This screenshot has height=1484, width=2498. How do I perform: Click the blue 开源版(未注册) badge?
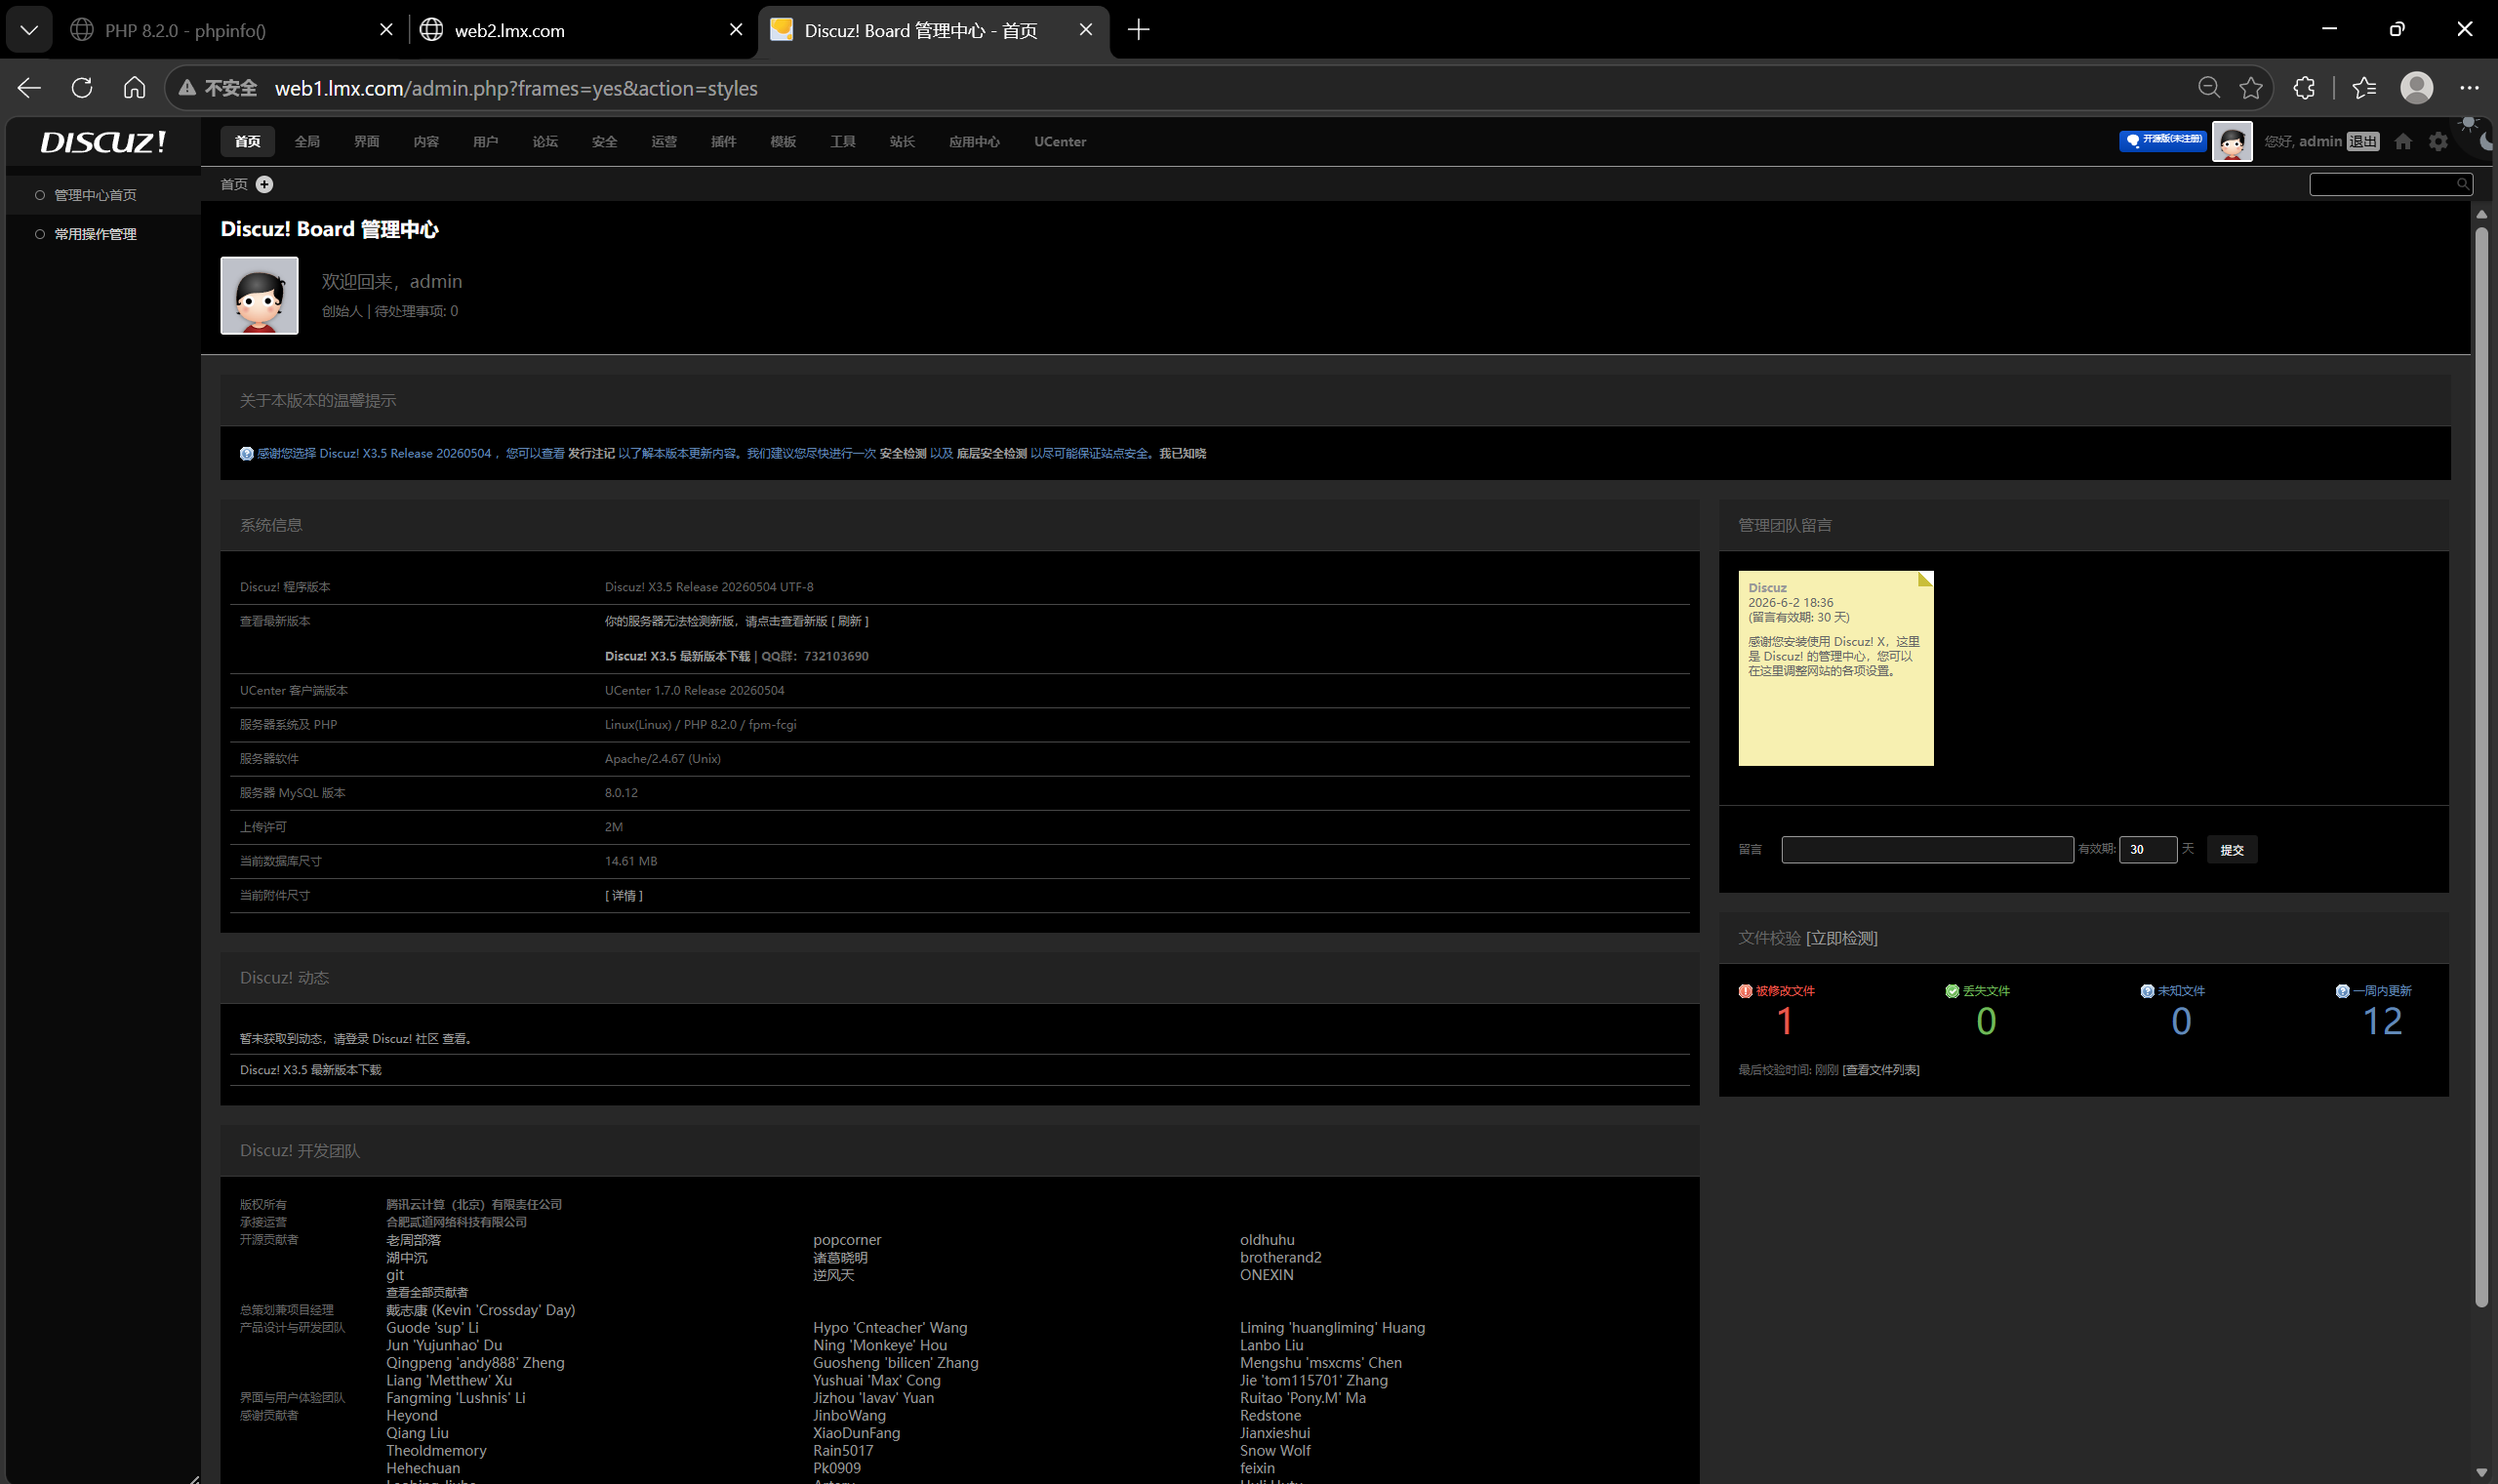coord(2162,141)
